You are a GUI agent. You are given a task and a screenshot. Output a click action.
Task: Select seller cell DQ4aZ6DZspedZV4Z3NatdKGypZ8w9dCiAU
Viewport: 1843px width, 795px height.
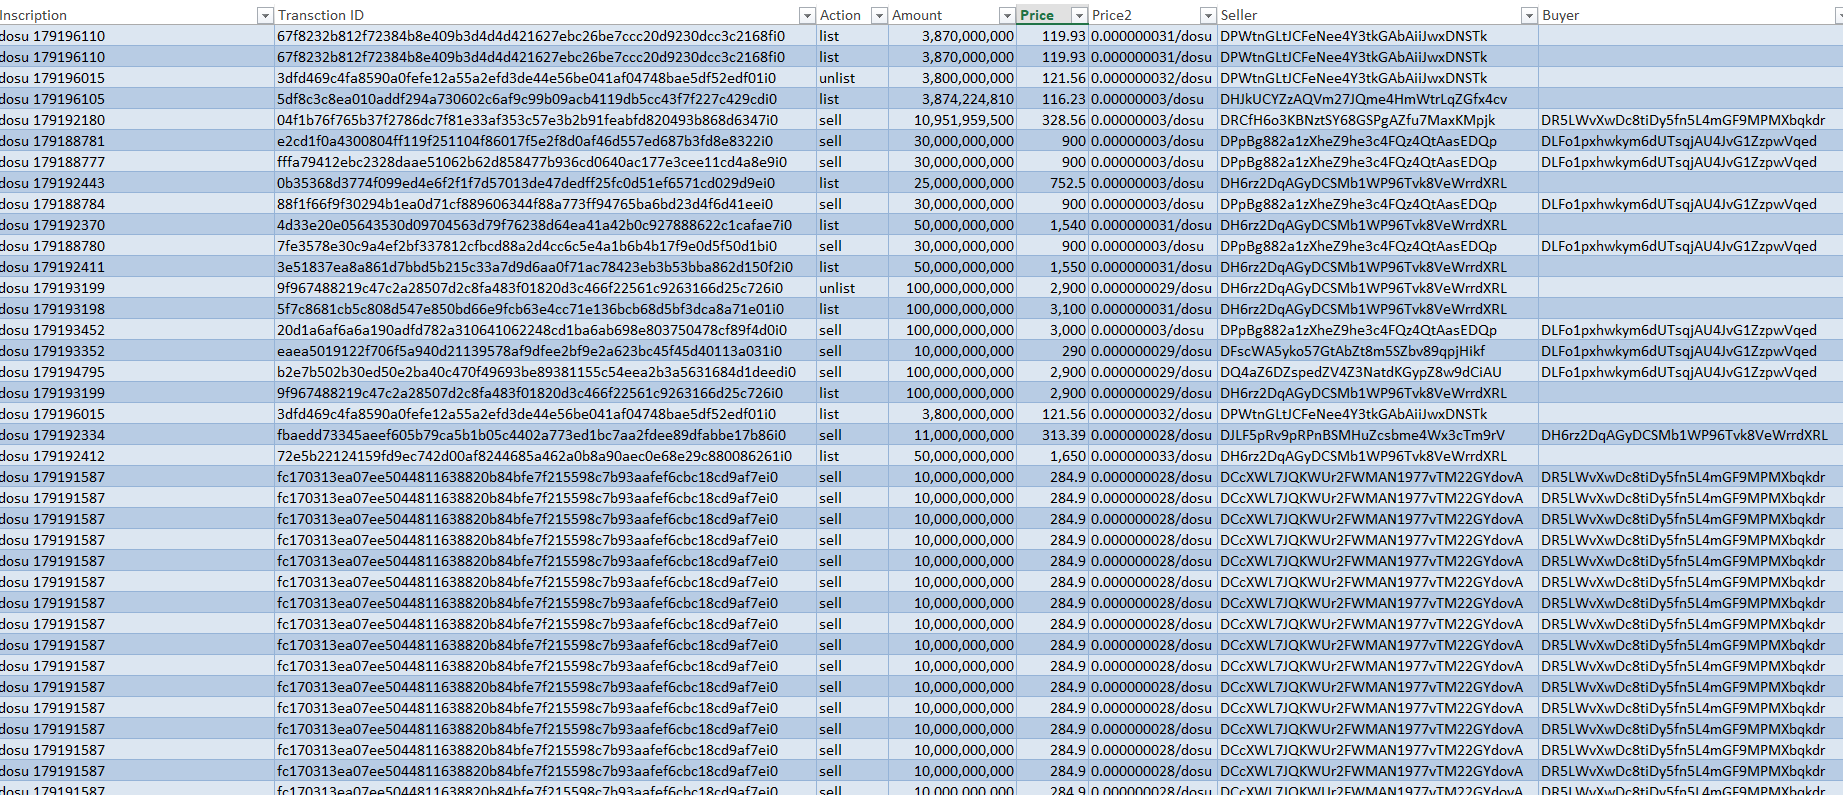pos(1378,372)
